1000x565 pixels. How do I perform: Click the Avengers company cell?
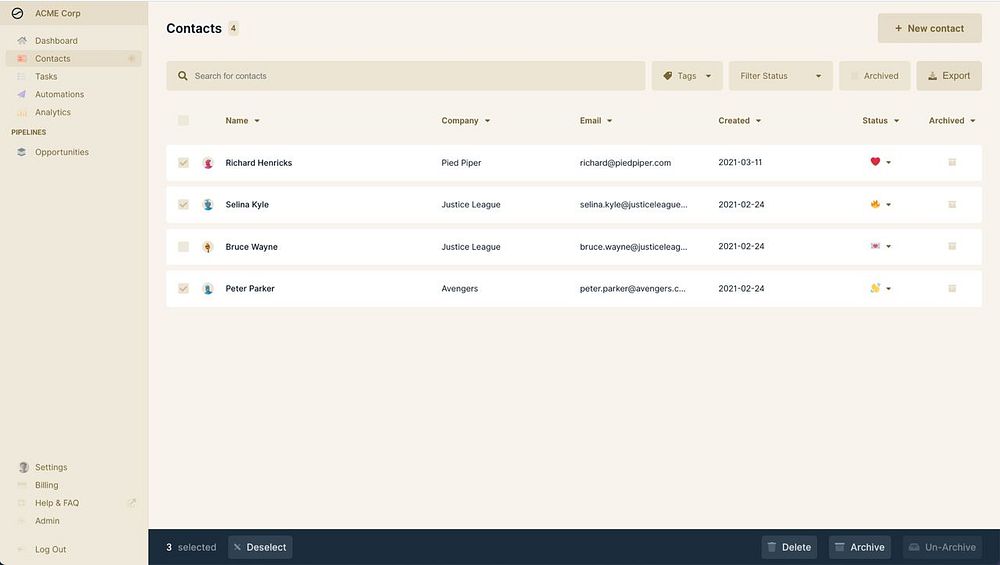point(459,288)
